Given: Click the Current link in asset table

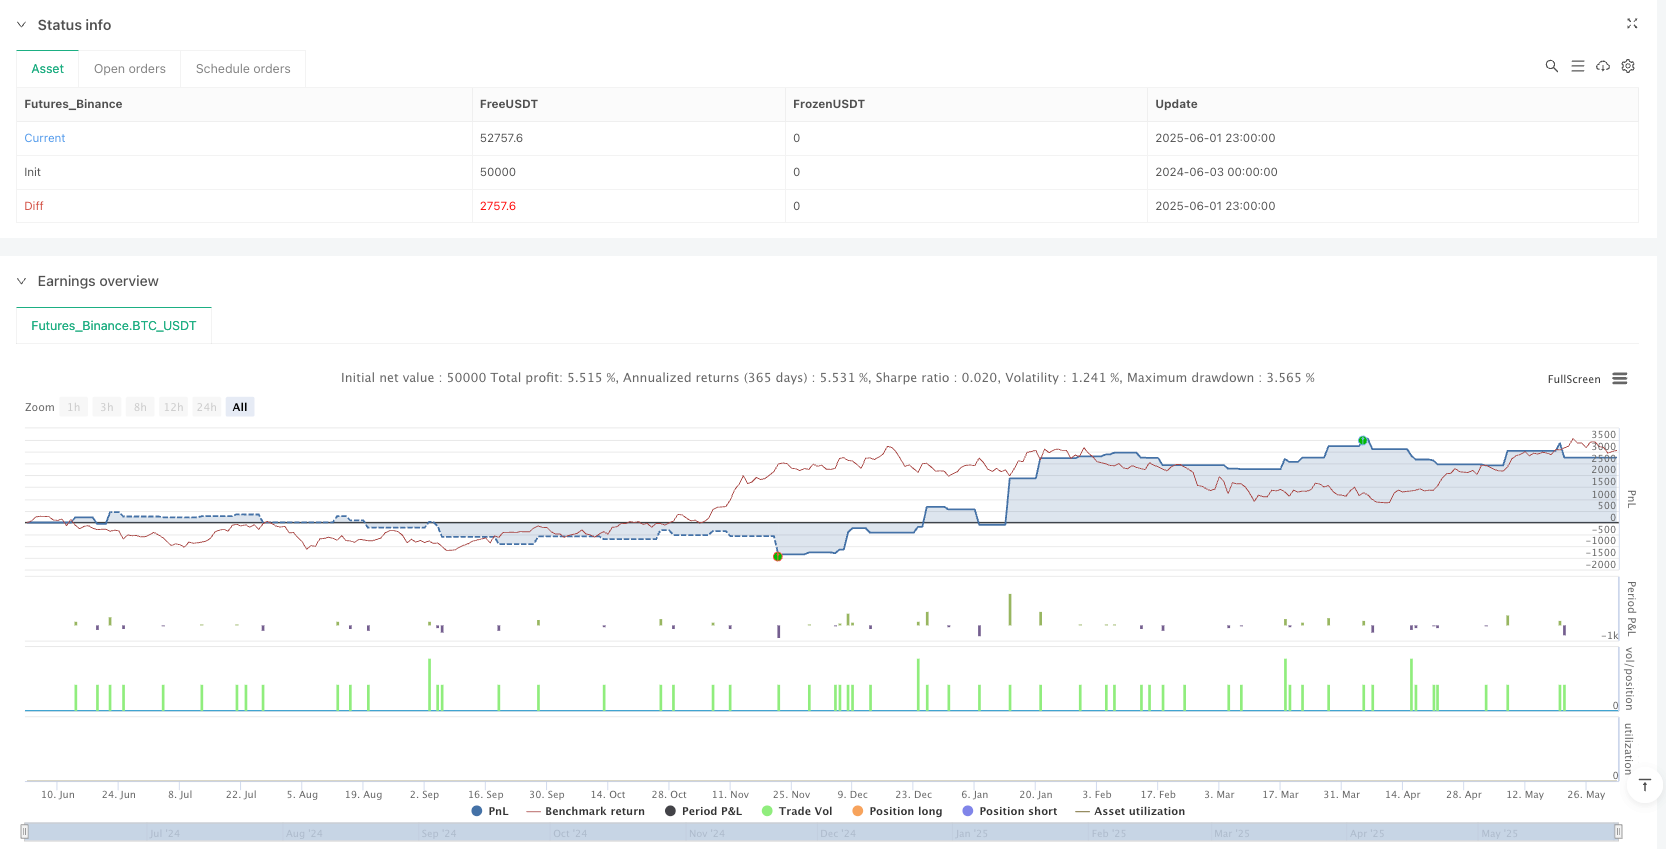Looking at the screenshot, I should [45, 138].
